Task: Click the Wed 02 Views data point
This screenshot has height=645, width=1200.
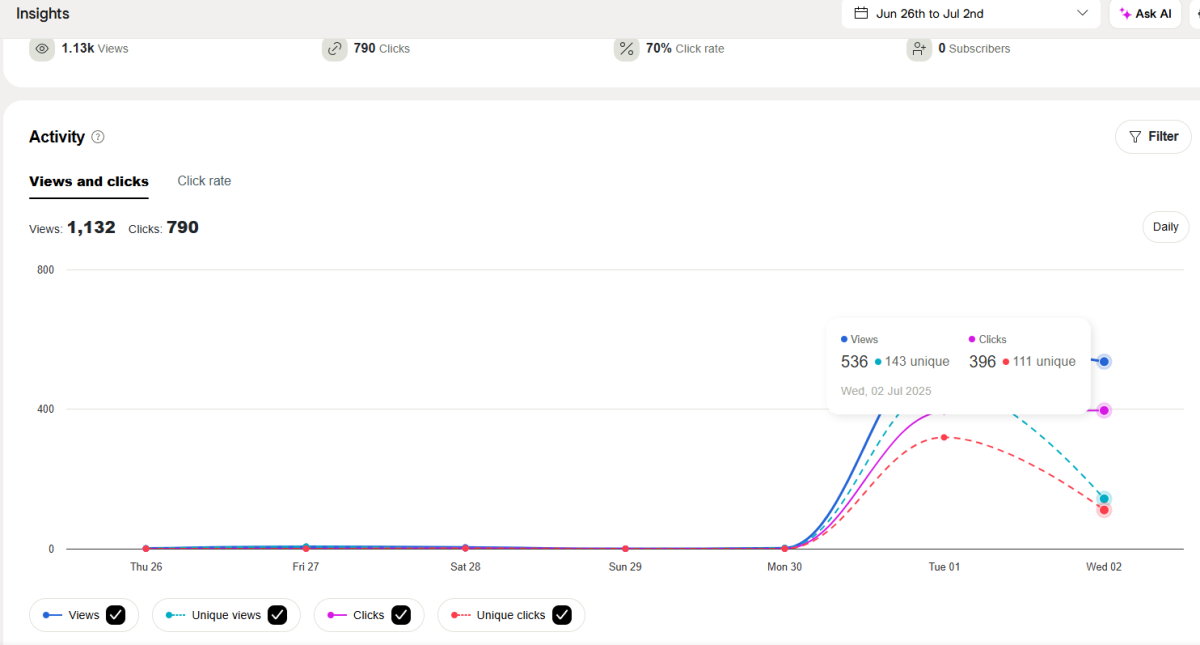Action: click(x=1104, y=361)
